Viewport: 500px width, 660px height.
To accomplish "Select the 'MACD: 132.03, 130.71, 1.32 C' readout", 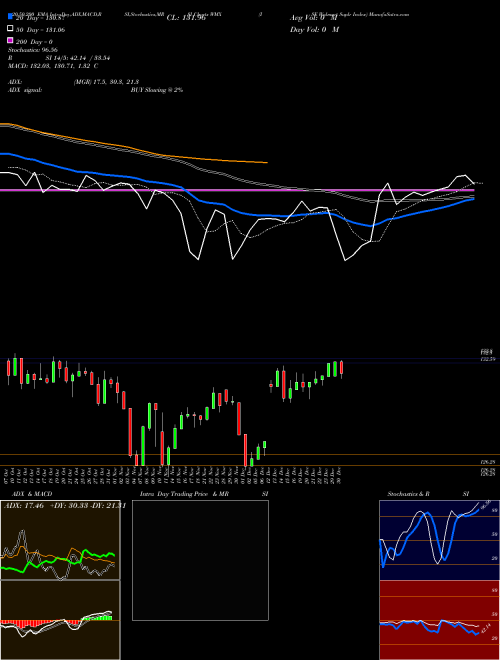I will [53, 66].
